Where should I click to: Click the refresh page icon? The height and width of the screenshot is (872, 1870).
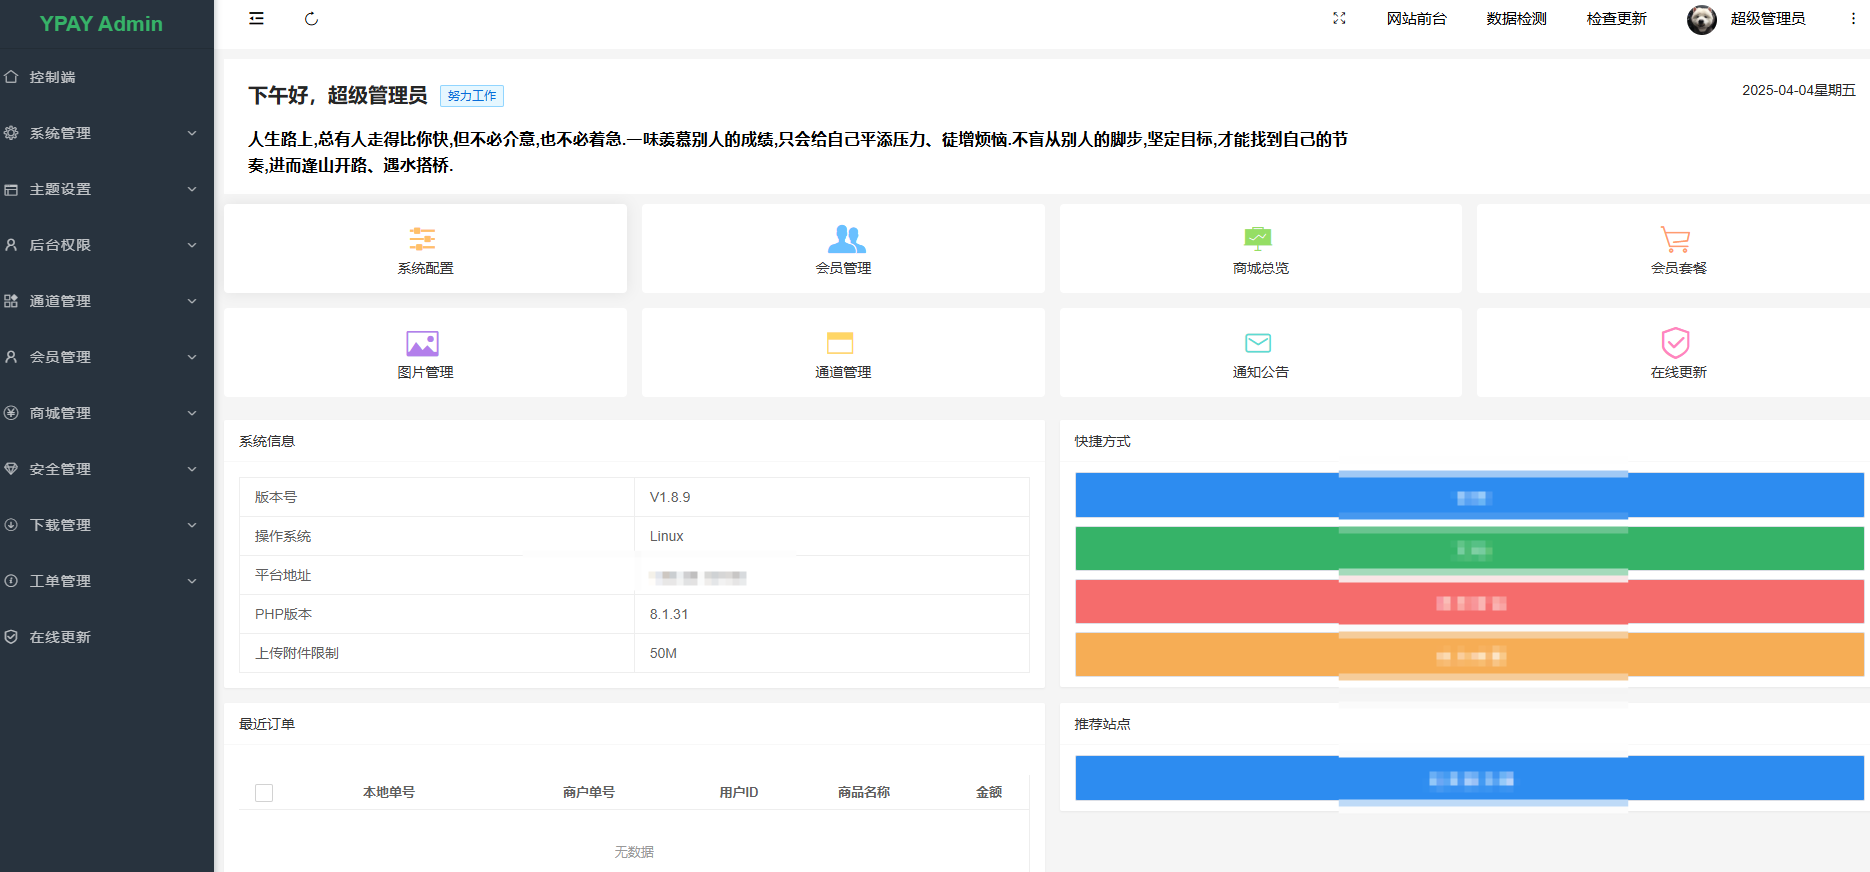click(311, 19)
